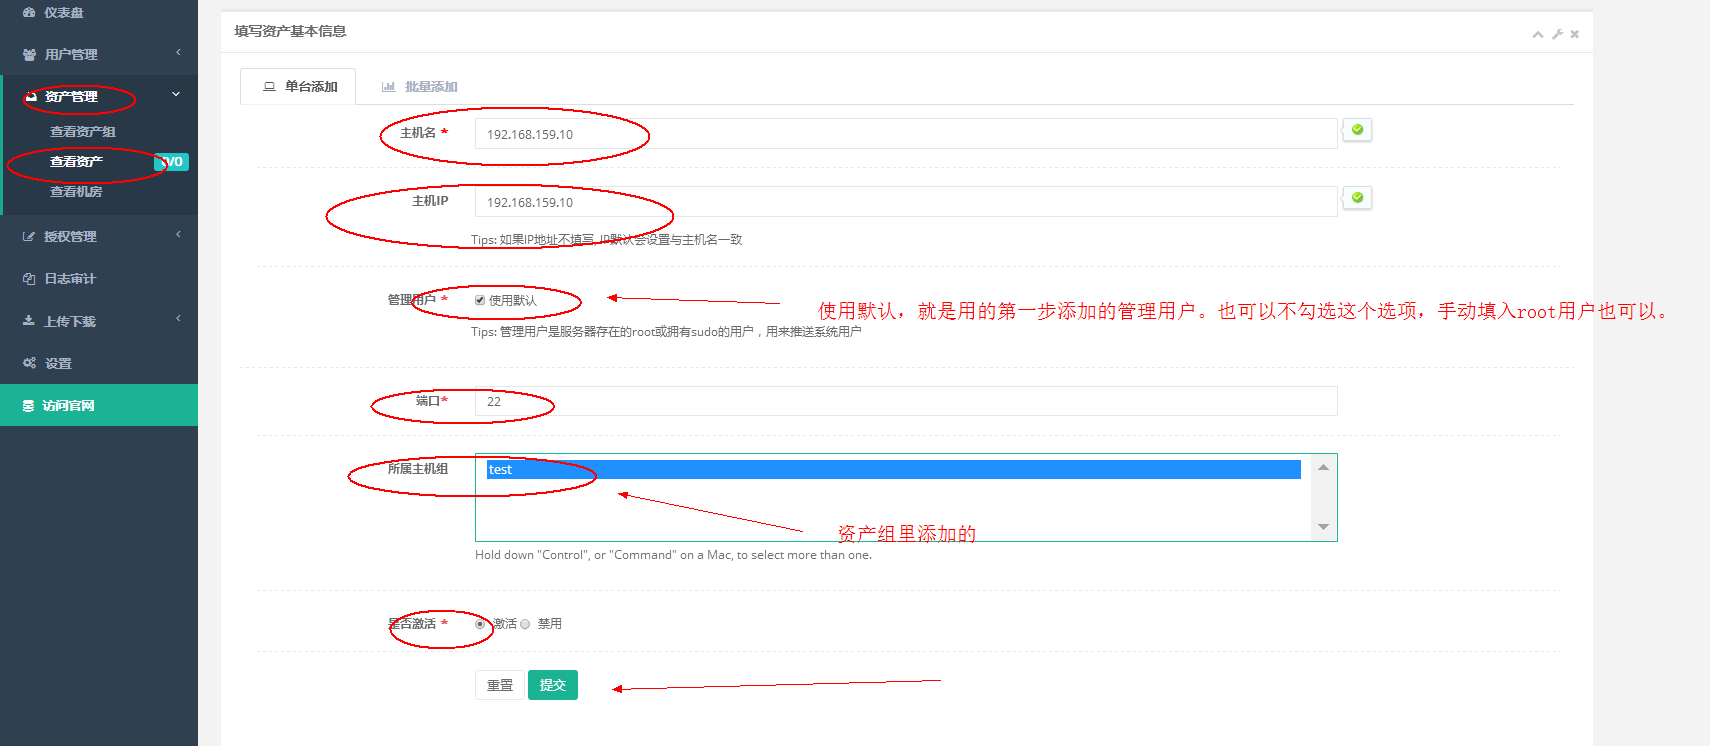This screenshot has width=1710, height=746.
Task: Expand the 用户管理 chevron arrow
Action: 178,52
